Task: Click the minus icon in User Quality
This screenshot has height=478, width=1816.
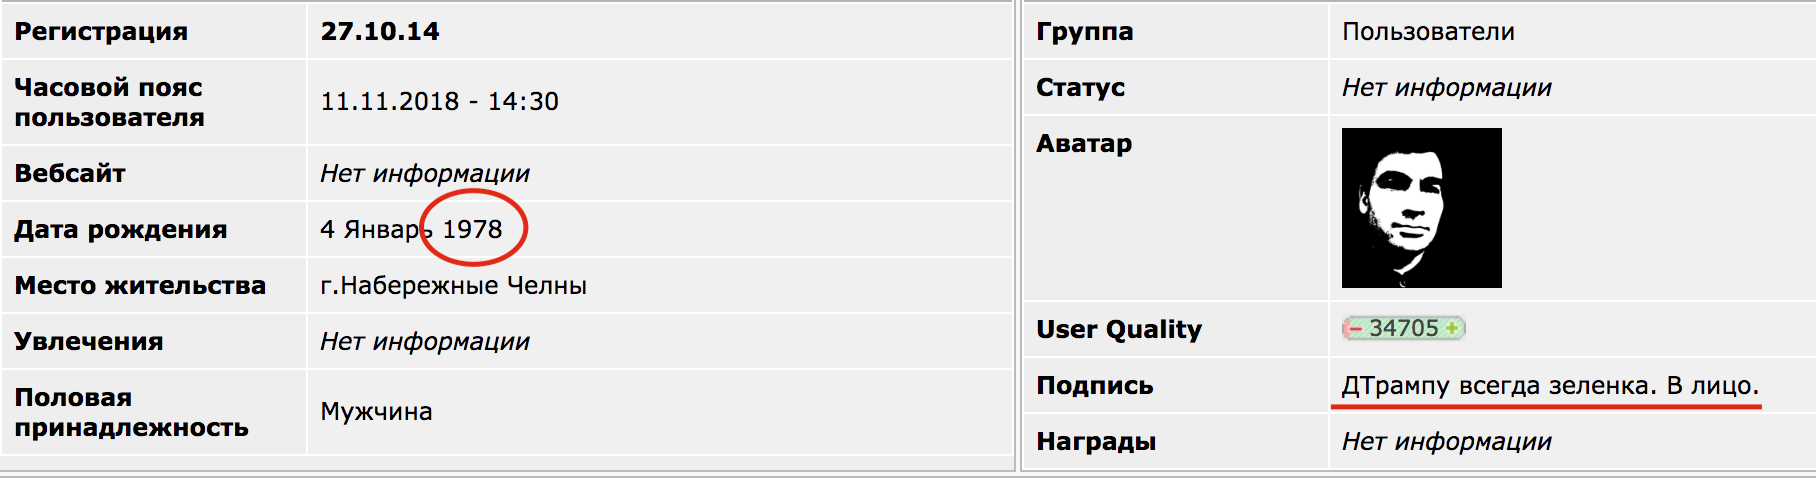Action: coord(1355,328)
